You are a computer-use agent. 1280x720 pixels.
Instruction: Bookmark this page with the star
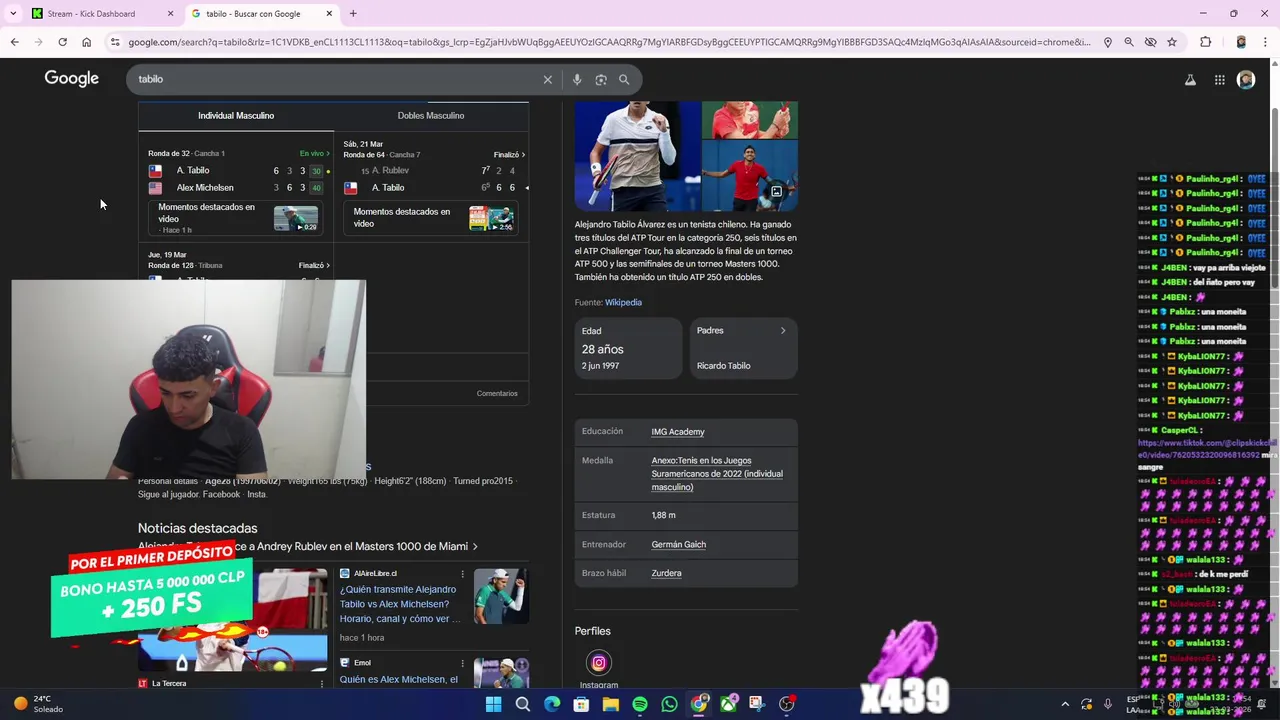(1172, 42)
